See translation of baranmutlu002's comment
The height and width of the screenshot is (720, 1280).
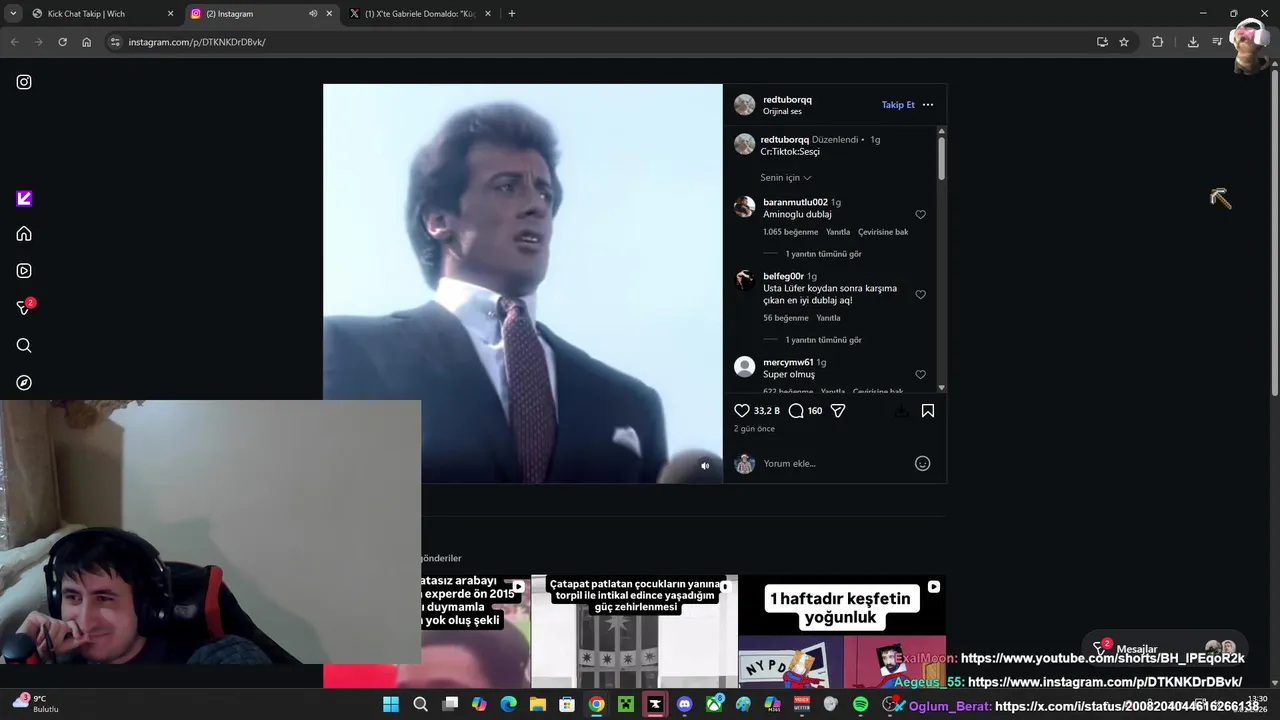coord(883,232)
